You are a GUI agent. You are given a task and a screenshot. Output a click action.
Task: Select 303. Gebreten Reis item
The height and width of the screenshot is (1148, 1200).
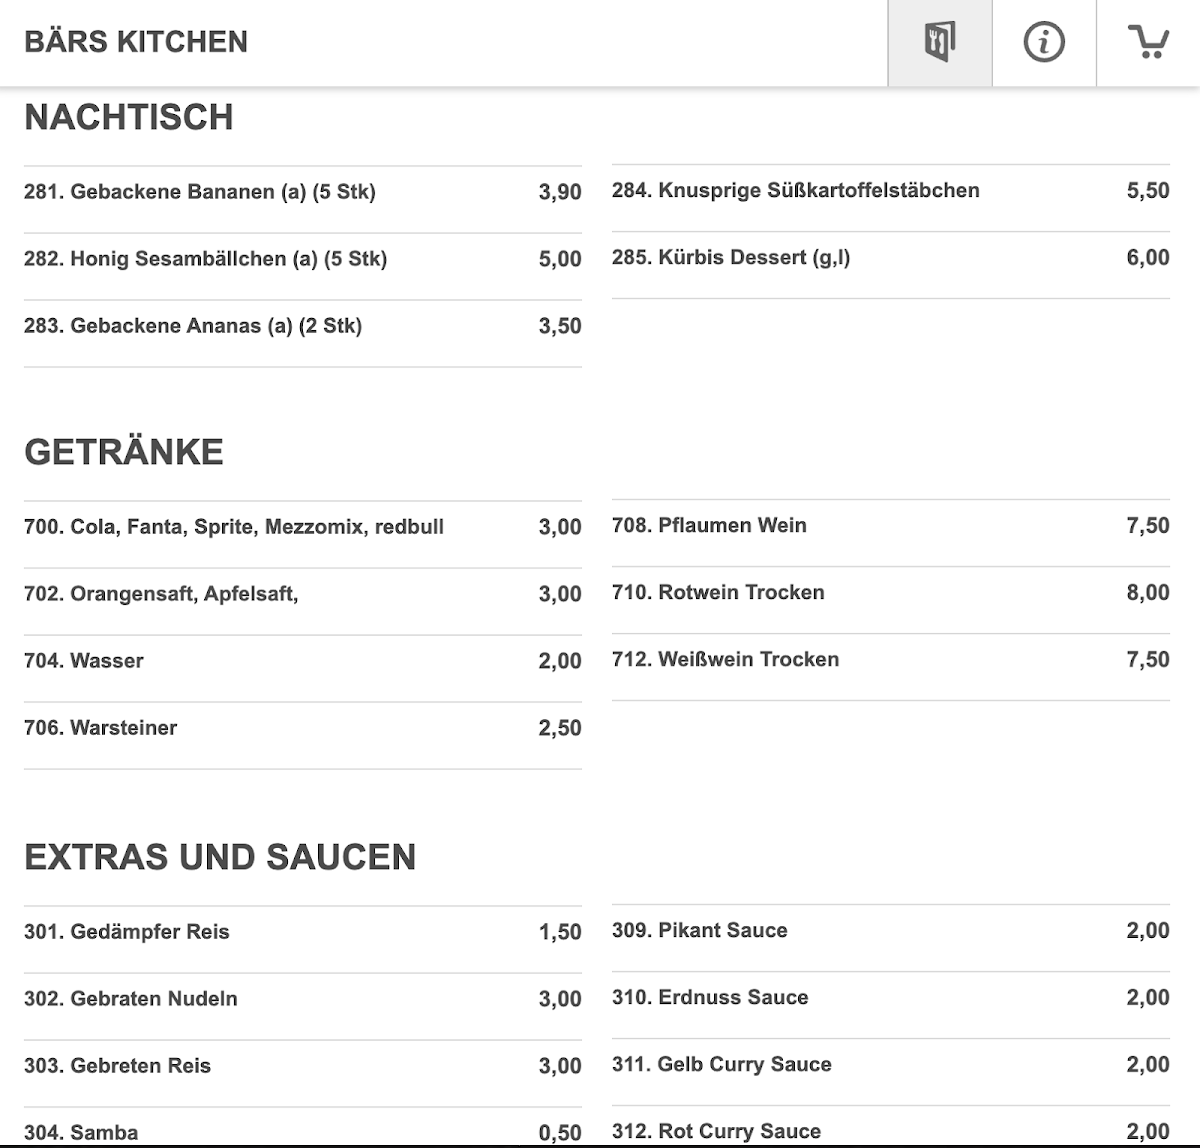(x=303, y=1074)
